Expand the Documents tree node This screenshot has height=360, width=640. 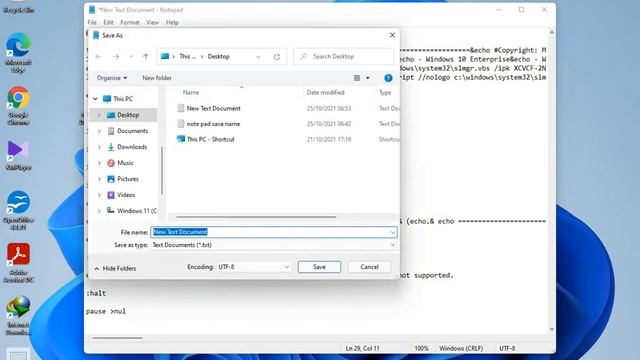[99, 131]
